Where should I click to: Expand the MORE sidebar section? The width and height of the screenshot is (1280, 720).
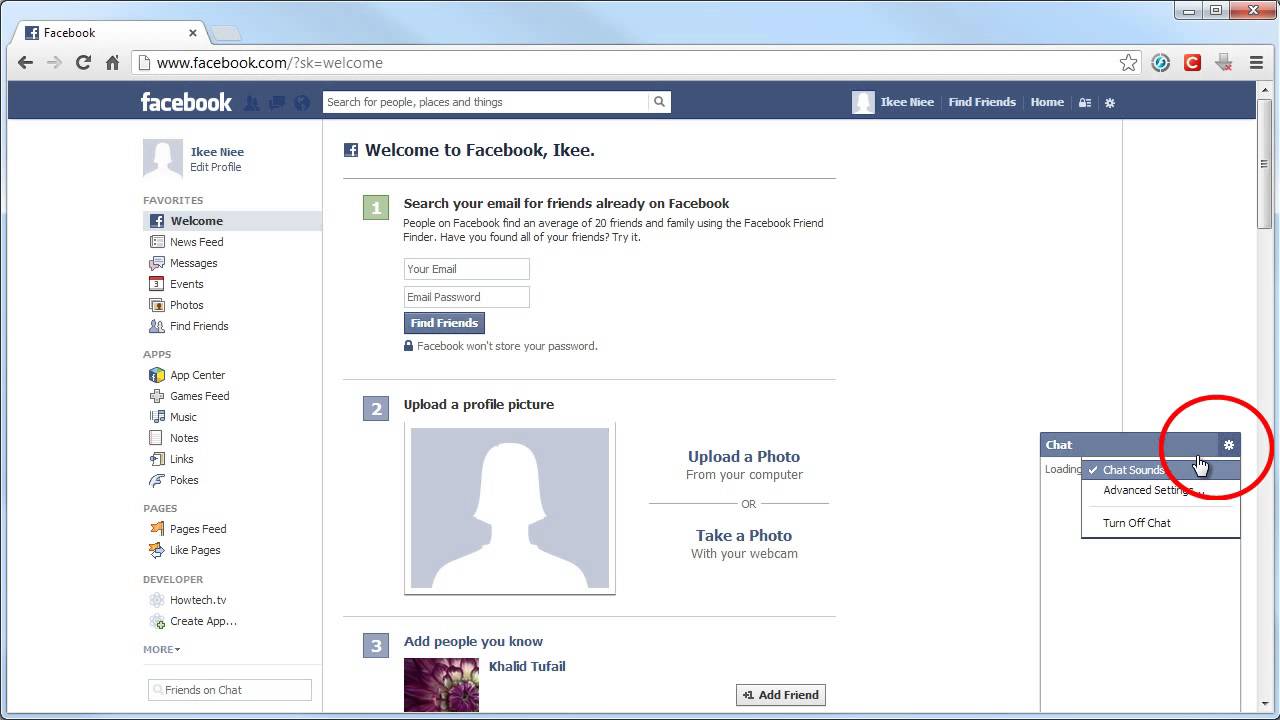click(161, 649)
